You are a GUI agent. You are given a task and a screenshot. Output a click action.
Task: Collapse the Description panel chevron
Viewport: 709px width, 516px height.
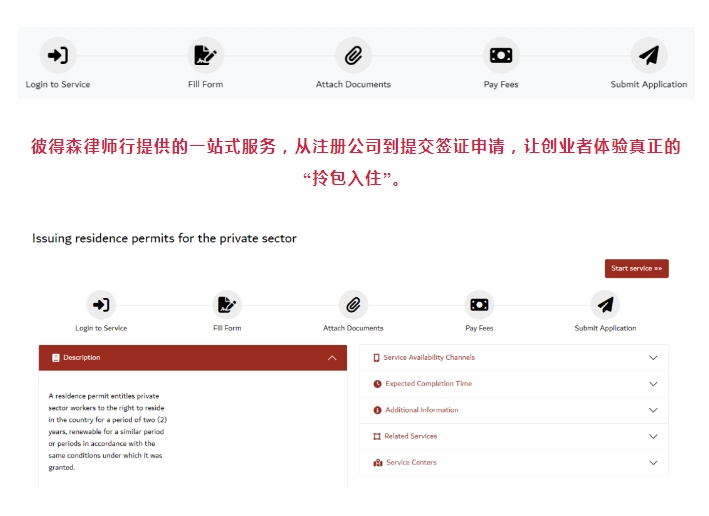click(332, 358)
